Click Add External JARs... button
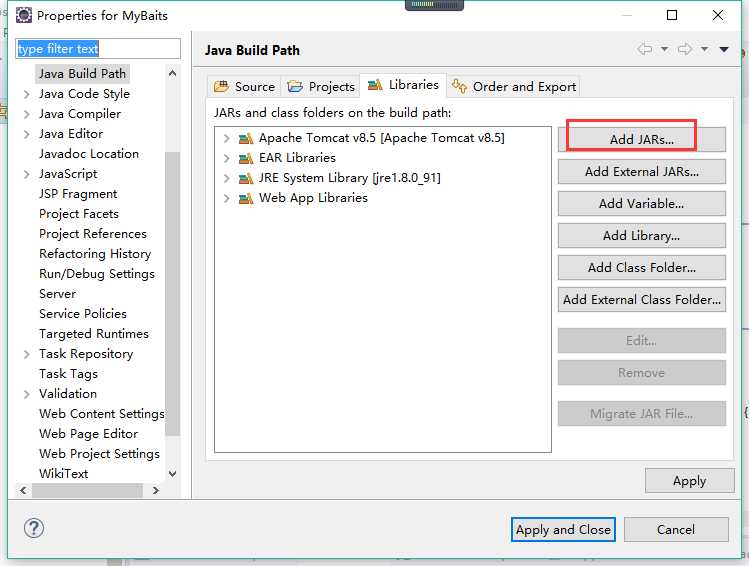This screenshot has width=749, height=566. pyautogui.click(x=642, y=171)
